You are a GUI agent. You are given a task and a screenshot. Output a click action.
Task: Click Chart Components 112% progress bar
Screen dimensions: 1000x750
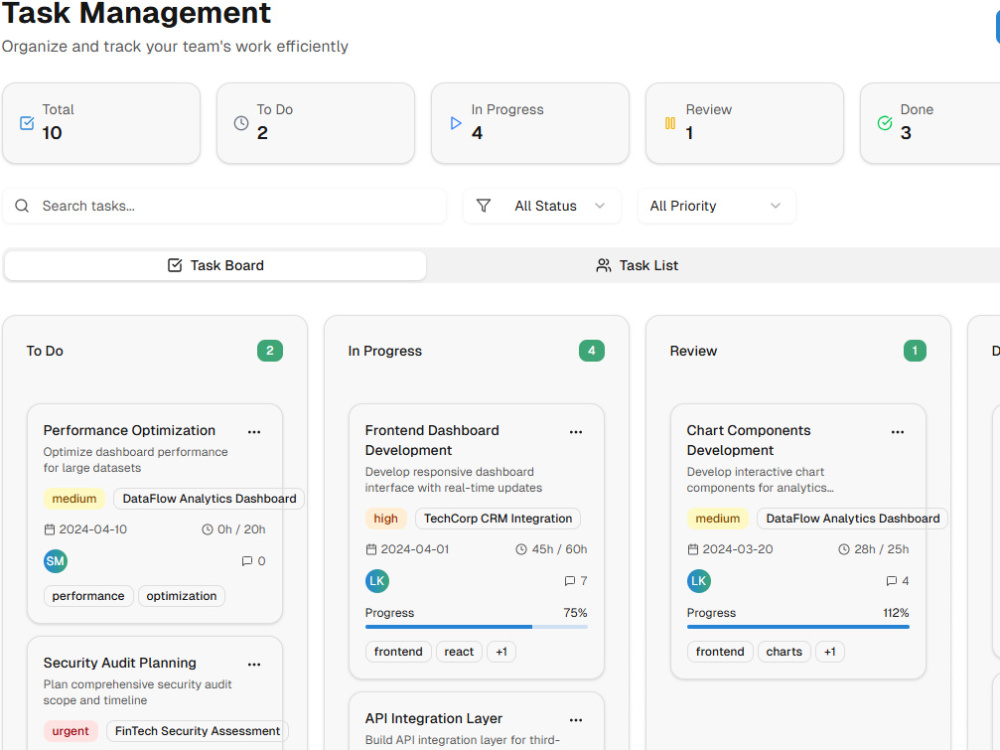(x=798, y=627)
